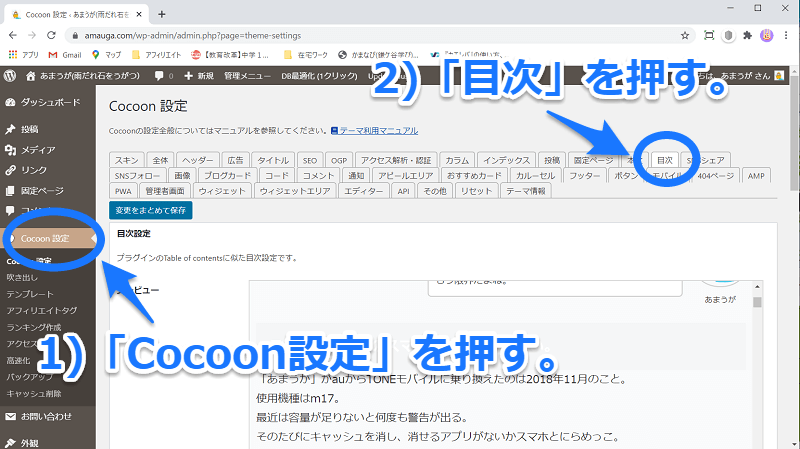Switch to the SEO settings tab
This screenshot has height=449, width=800.
[x=310, y=159]
